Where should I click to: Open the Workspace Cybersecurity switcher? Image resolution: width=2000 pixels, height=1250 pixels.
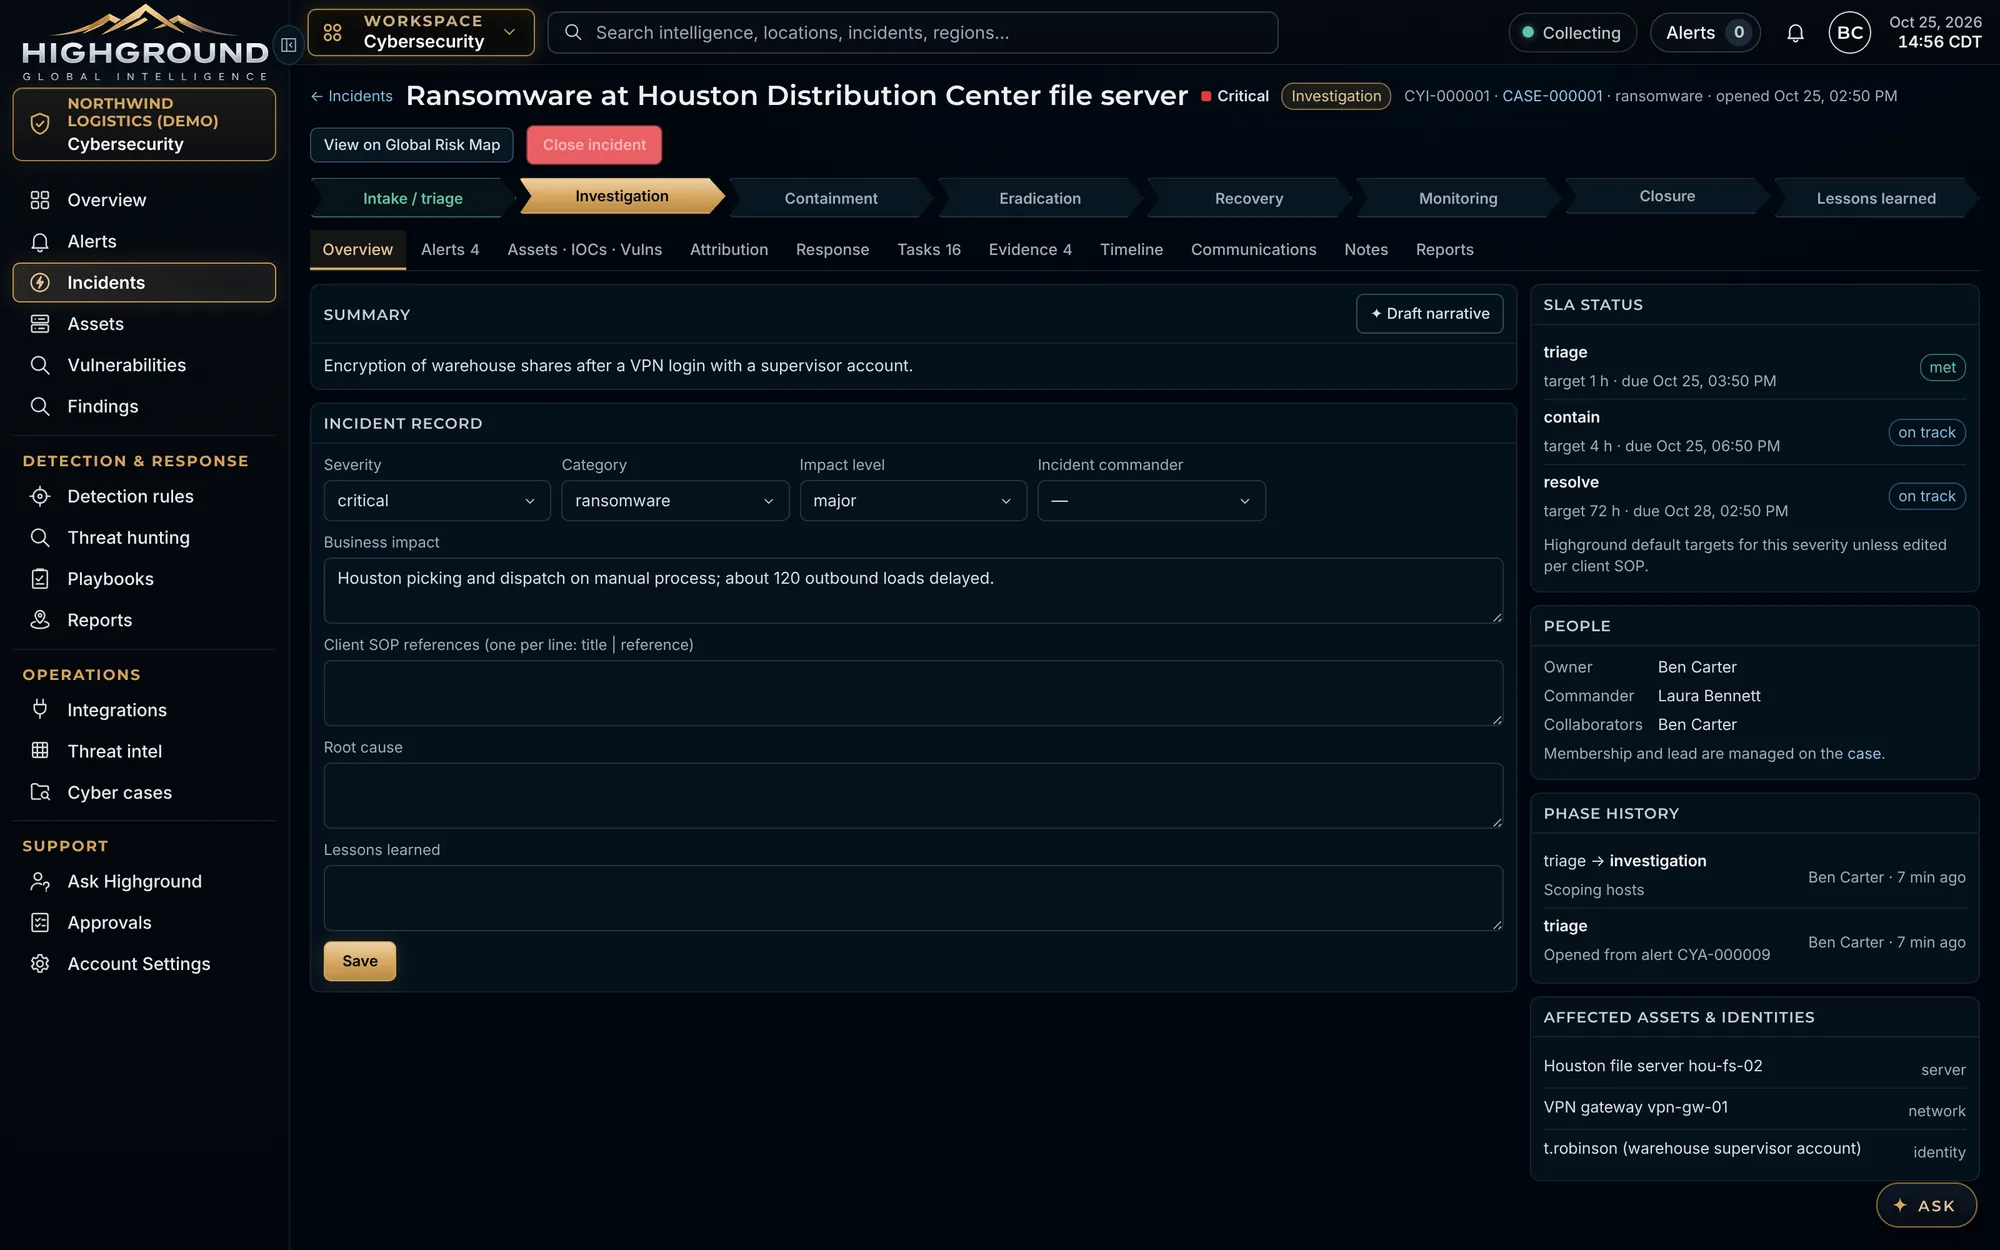click(421, 32)
